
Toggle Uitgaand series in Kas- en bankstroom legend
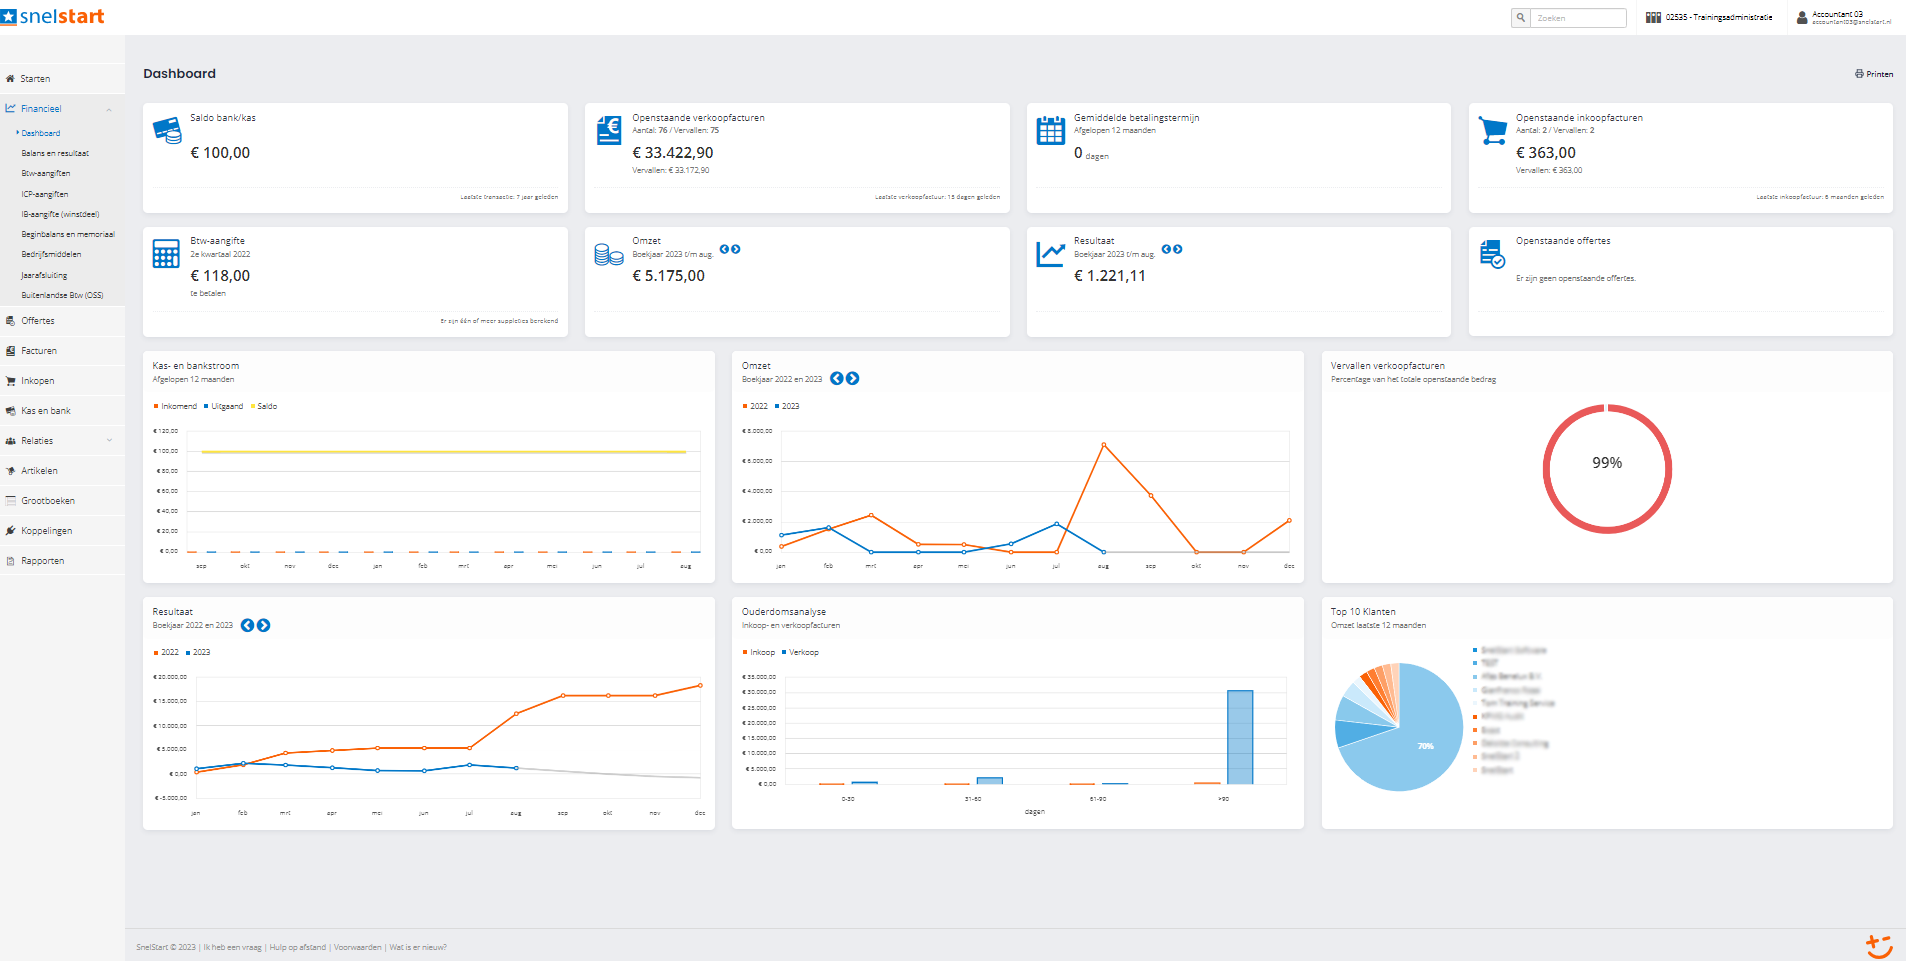pos(224,406)
